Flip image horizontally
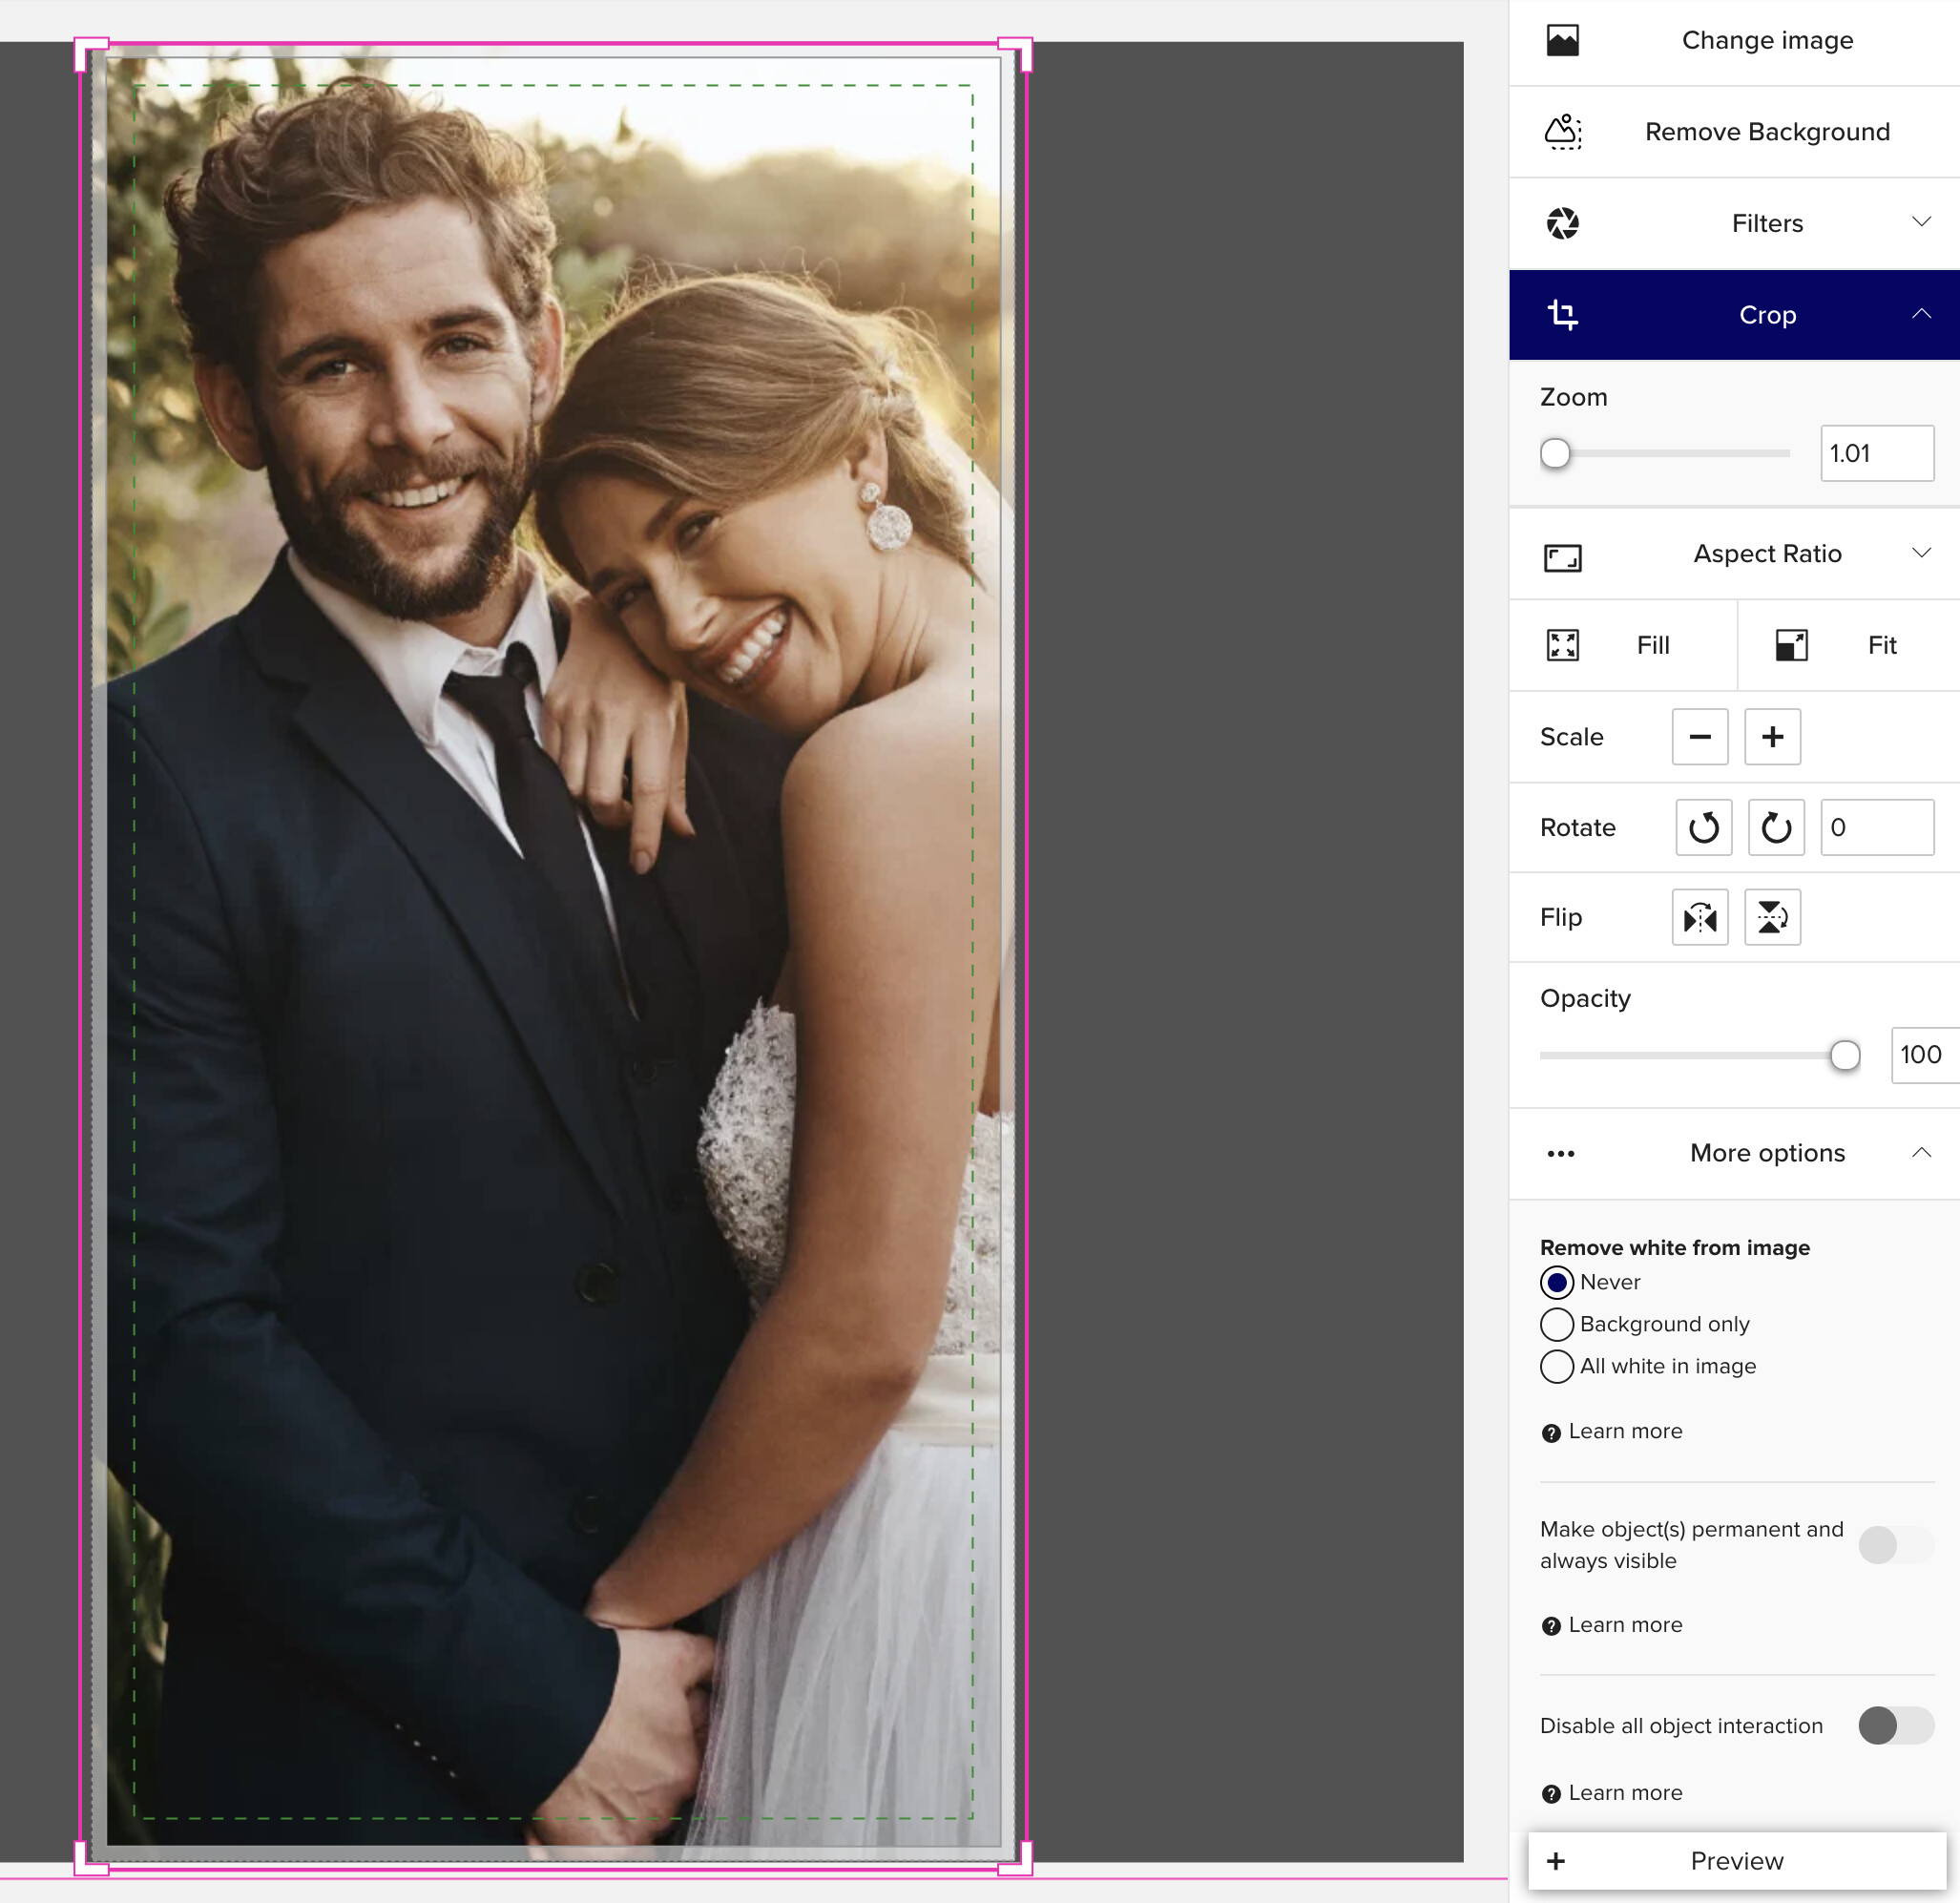The height and width of the screenshot is (1903, 1960). pos(1699,917)
